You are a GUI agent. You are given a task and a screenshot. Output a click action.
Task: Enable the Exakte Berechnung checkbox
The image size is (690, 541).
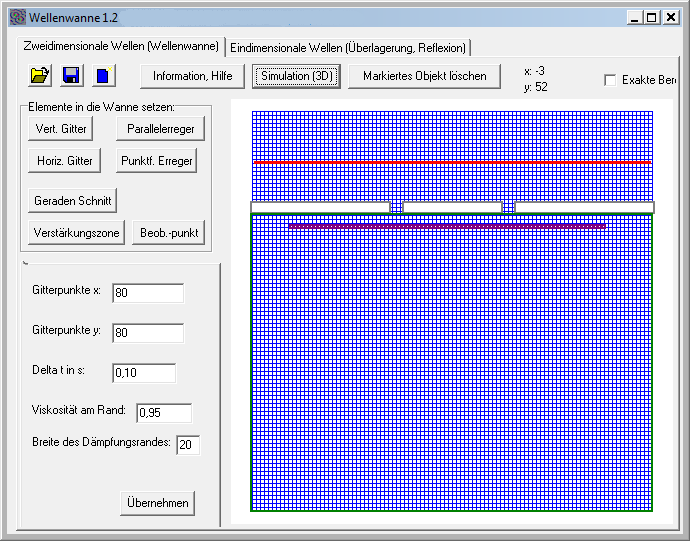click(610, 80)
